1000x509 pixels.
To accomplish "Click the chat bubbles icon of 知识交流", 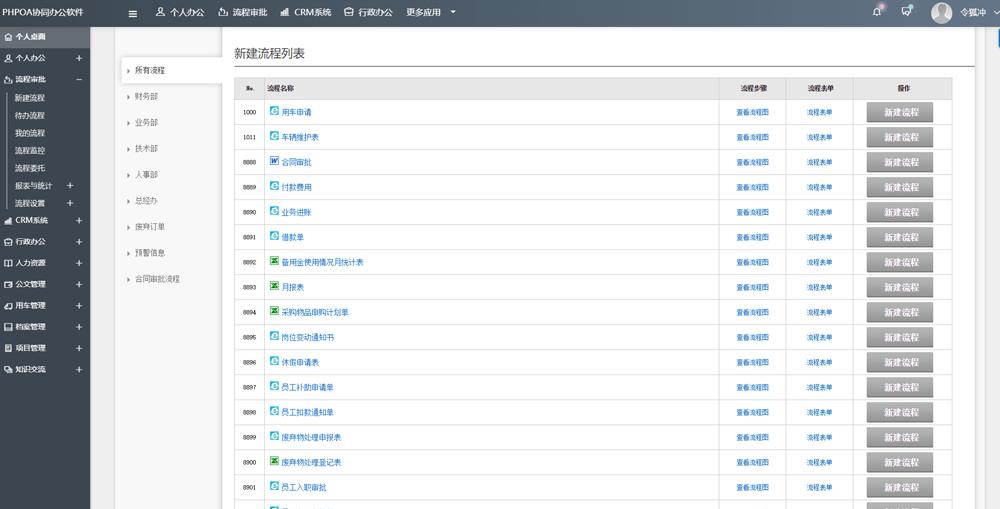I will pos(8,369).
